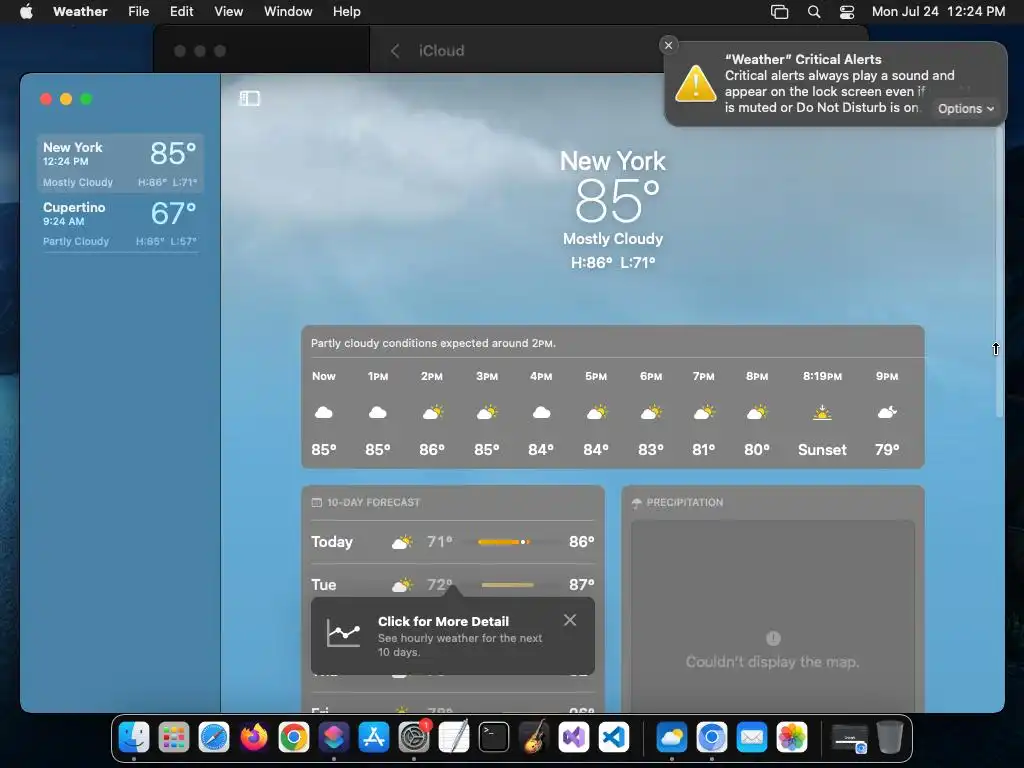Viewport: 1024px width, 768px height.
Task: Click the 'Partly cloudy conditions expected' summary
Action: click(x=433, y=343)
